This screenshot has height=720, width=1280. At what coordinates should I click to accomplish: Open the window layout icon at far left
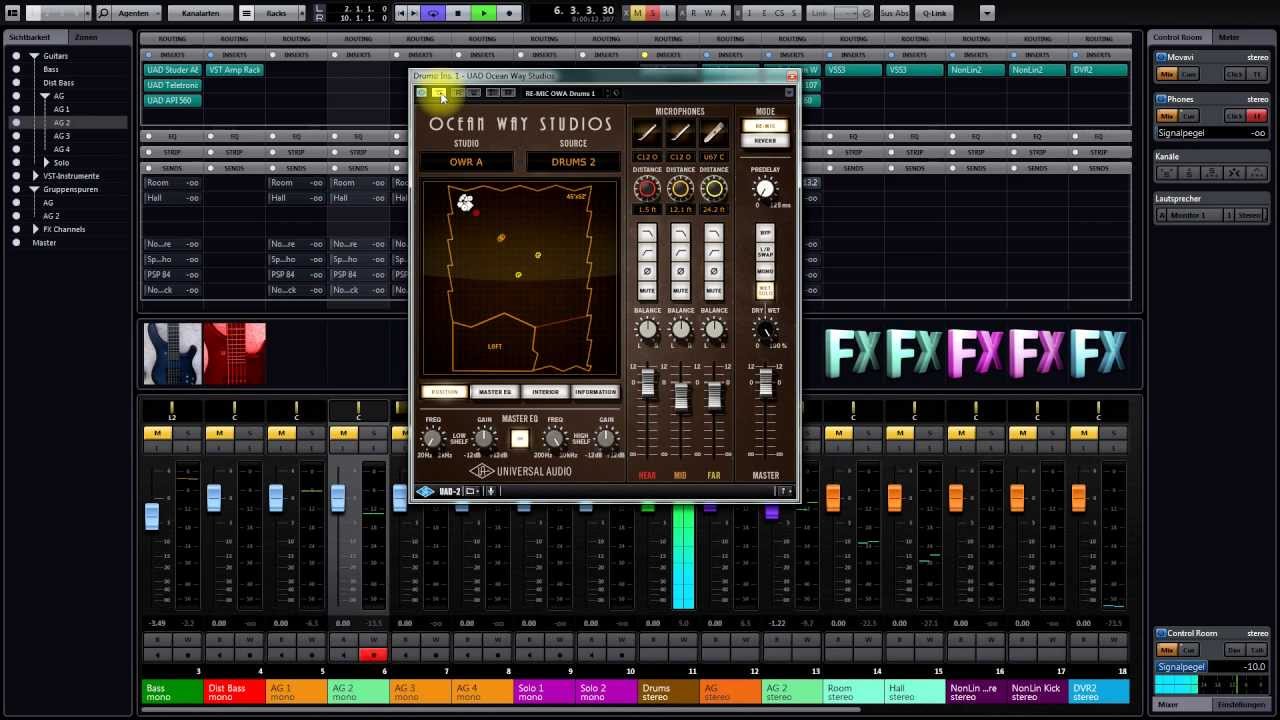[12, 13]
